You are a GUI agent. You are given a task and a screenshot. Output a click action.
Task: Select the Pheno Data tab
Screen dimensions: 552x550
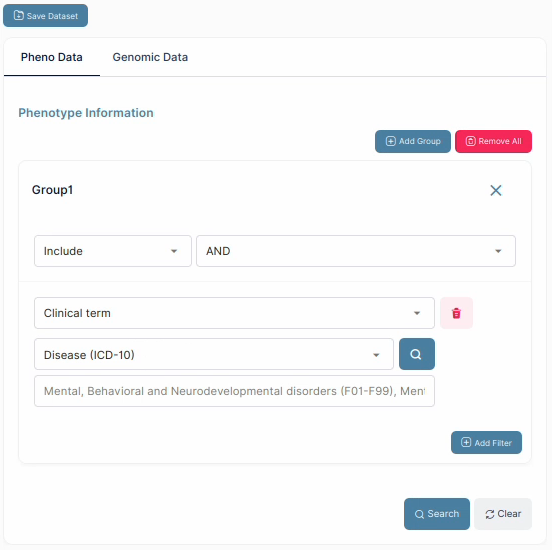[x=52, y=57]
